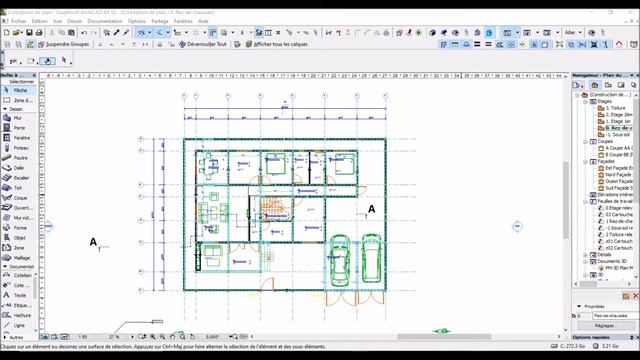Select the Porte door tool

pyautogui.click(x=18, y=128)
